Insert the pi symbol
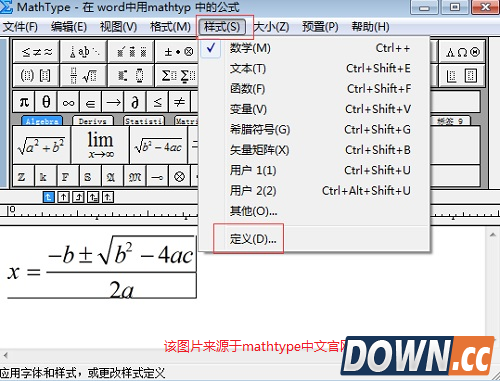The image size is (500, 381). click(24, 102)
